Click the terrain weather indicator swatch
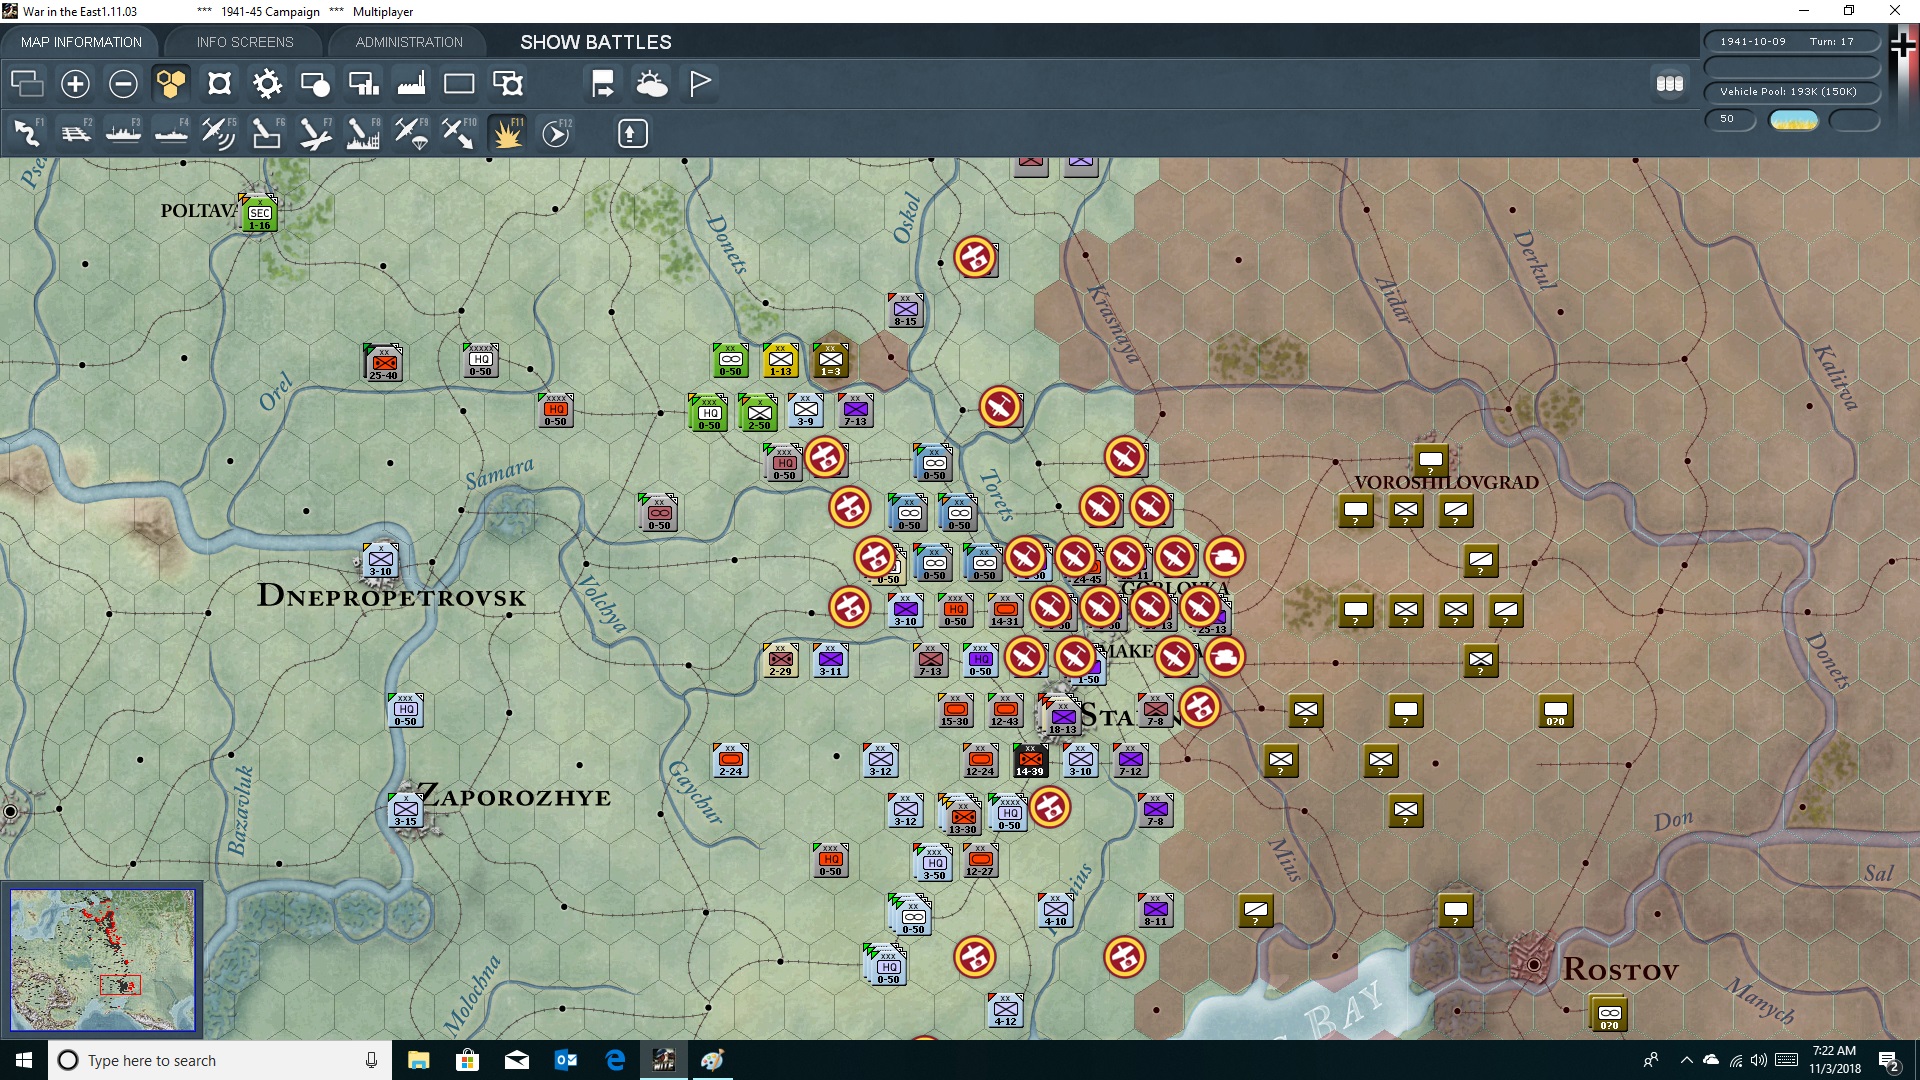This screenshot has width=1920, height=1080. click(x=1794, y=119)
